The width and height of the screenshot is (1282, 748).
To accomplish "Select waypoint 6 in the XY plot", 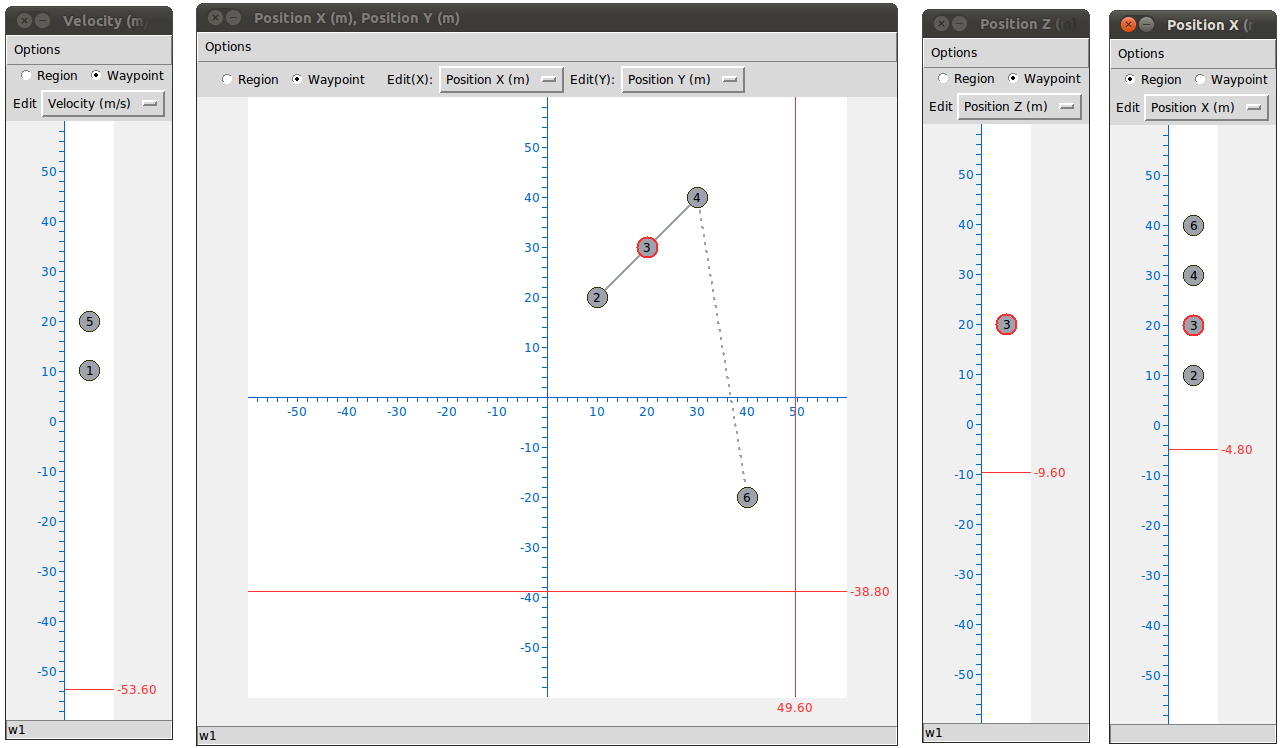I will pyautogui.click(x=746, y=497).
